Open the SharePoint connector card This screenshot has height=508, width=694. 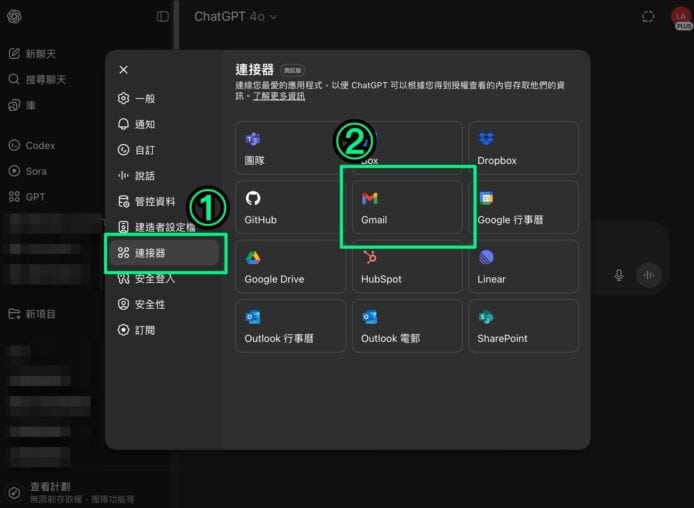pos(523,326)
